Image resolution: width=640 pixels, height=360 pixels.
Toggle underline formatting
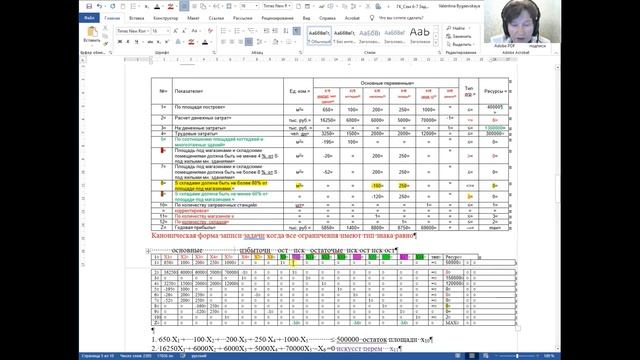pyautogui.click(x=136, y=42)
